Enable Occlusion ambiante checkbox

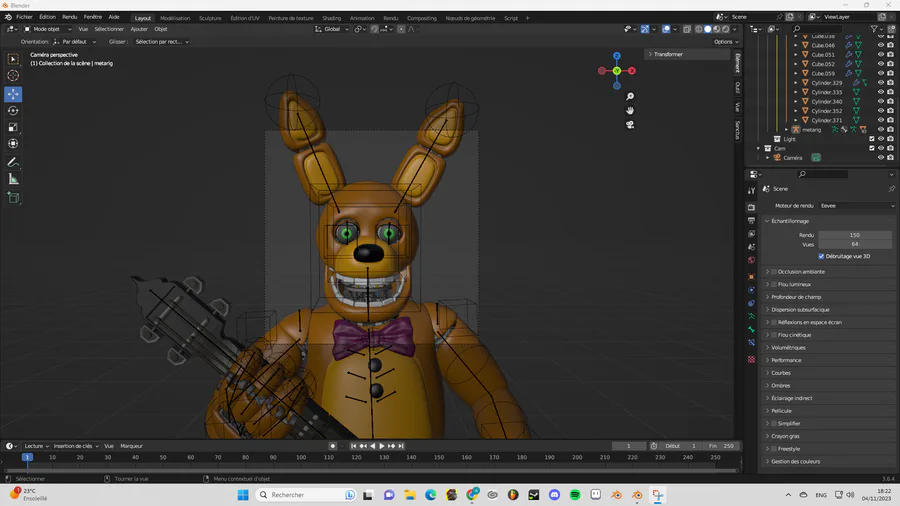tap(774, 271)
